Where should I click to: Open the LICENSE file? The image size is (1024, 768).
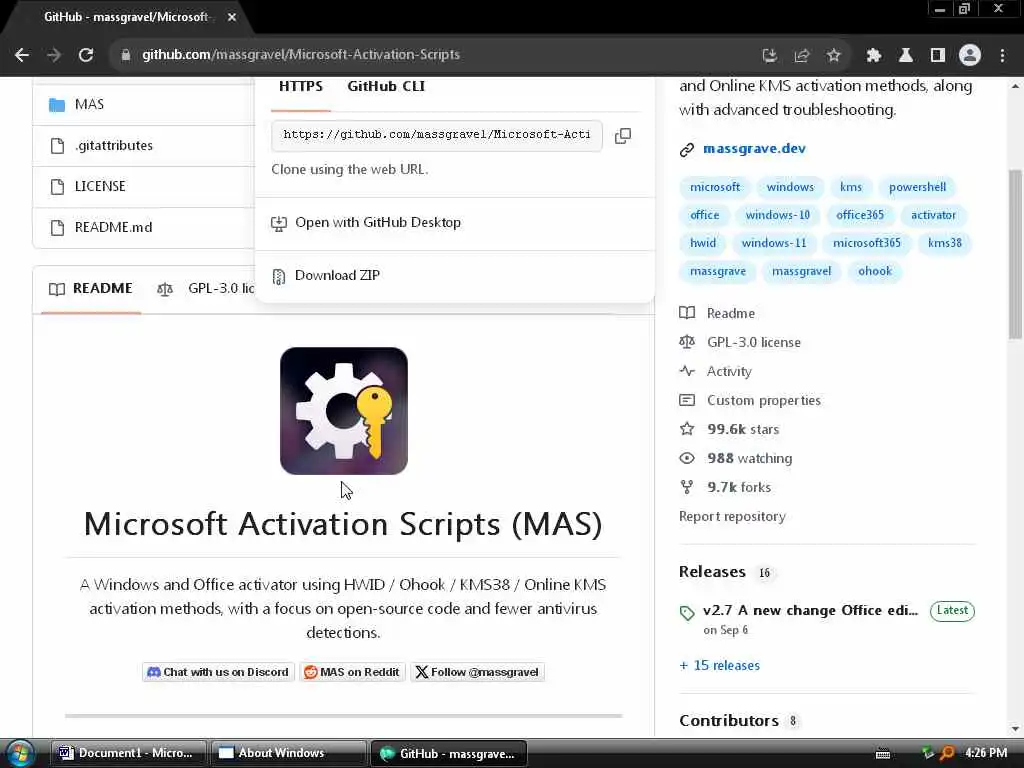point(100,186)
